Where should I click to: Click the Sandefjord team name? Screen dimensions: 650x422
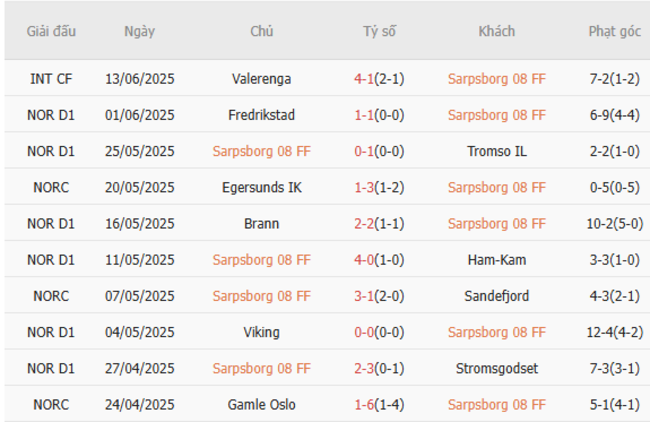pos(496,296)
